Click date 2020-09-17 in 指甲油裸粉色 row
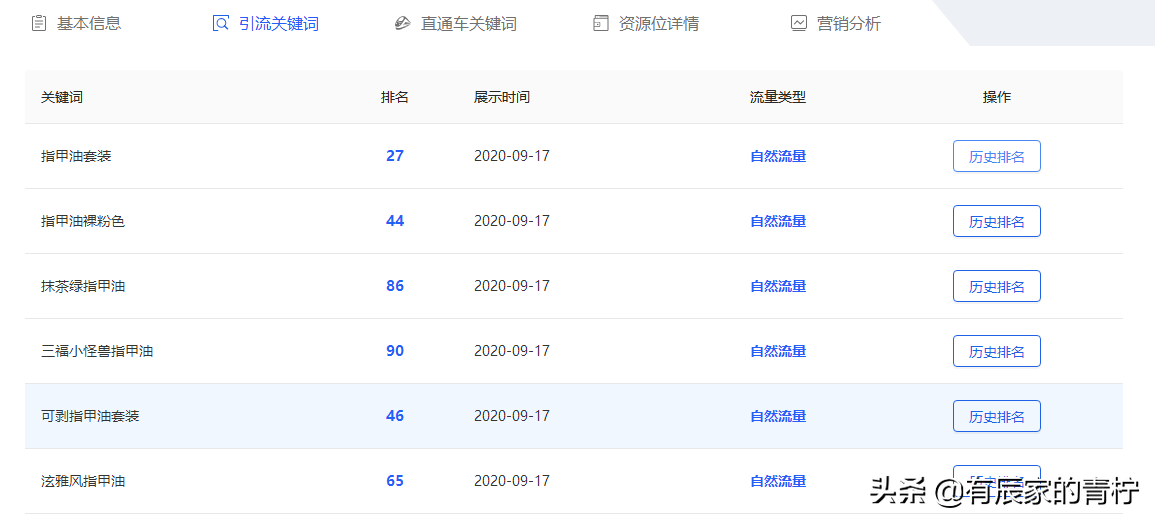The image size is (1155, 521). 512,221
